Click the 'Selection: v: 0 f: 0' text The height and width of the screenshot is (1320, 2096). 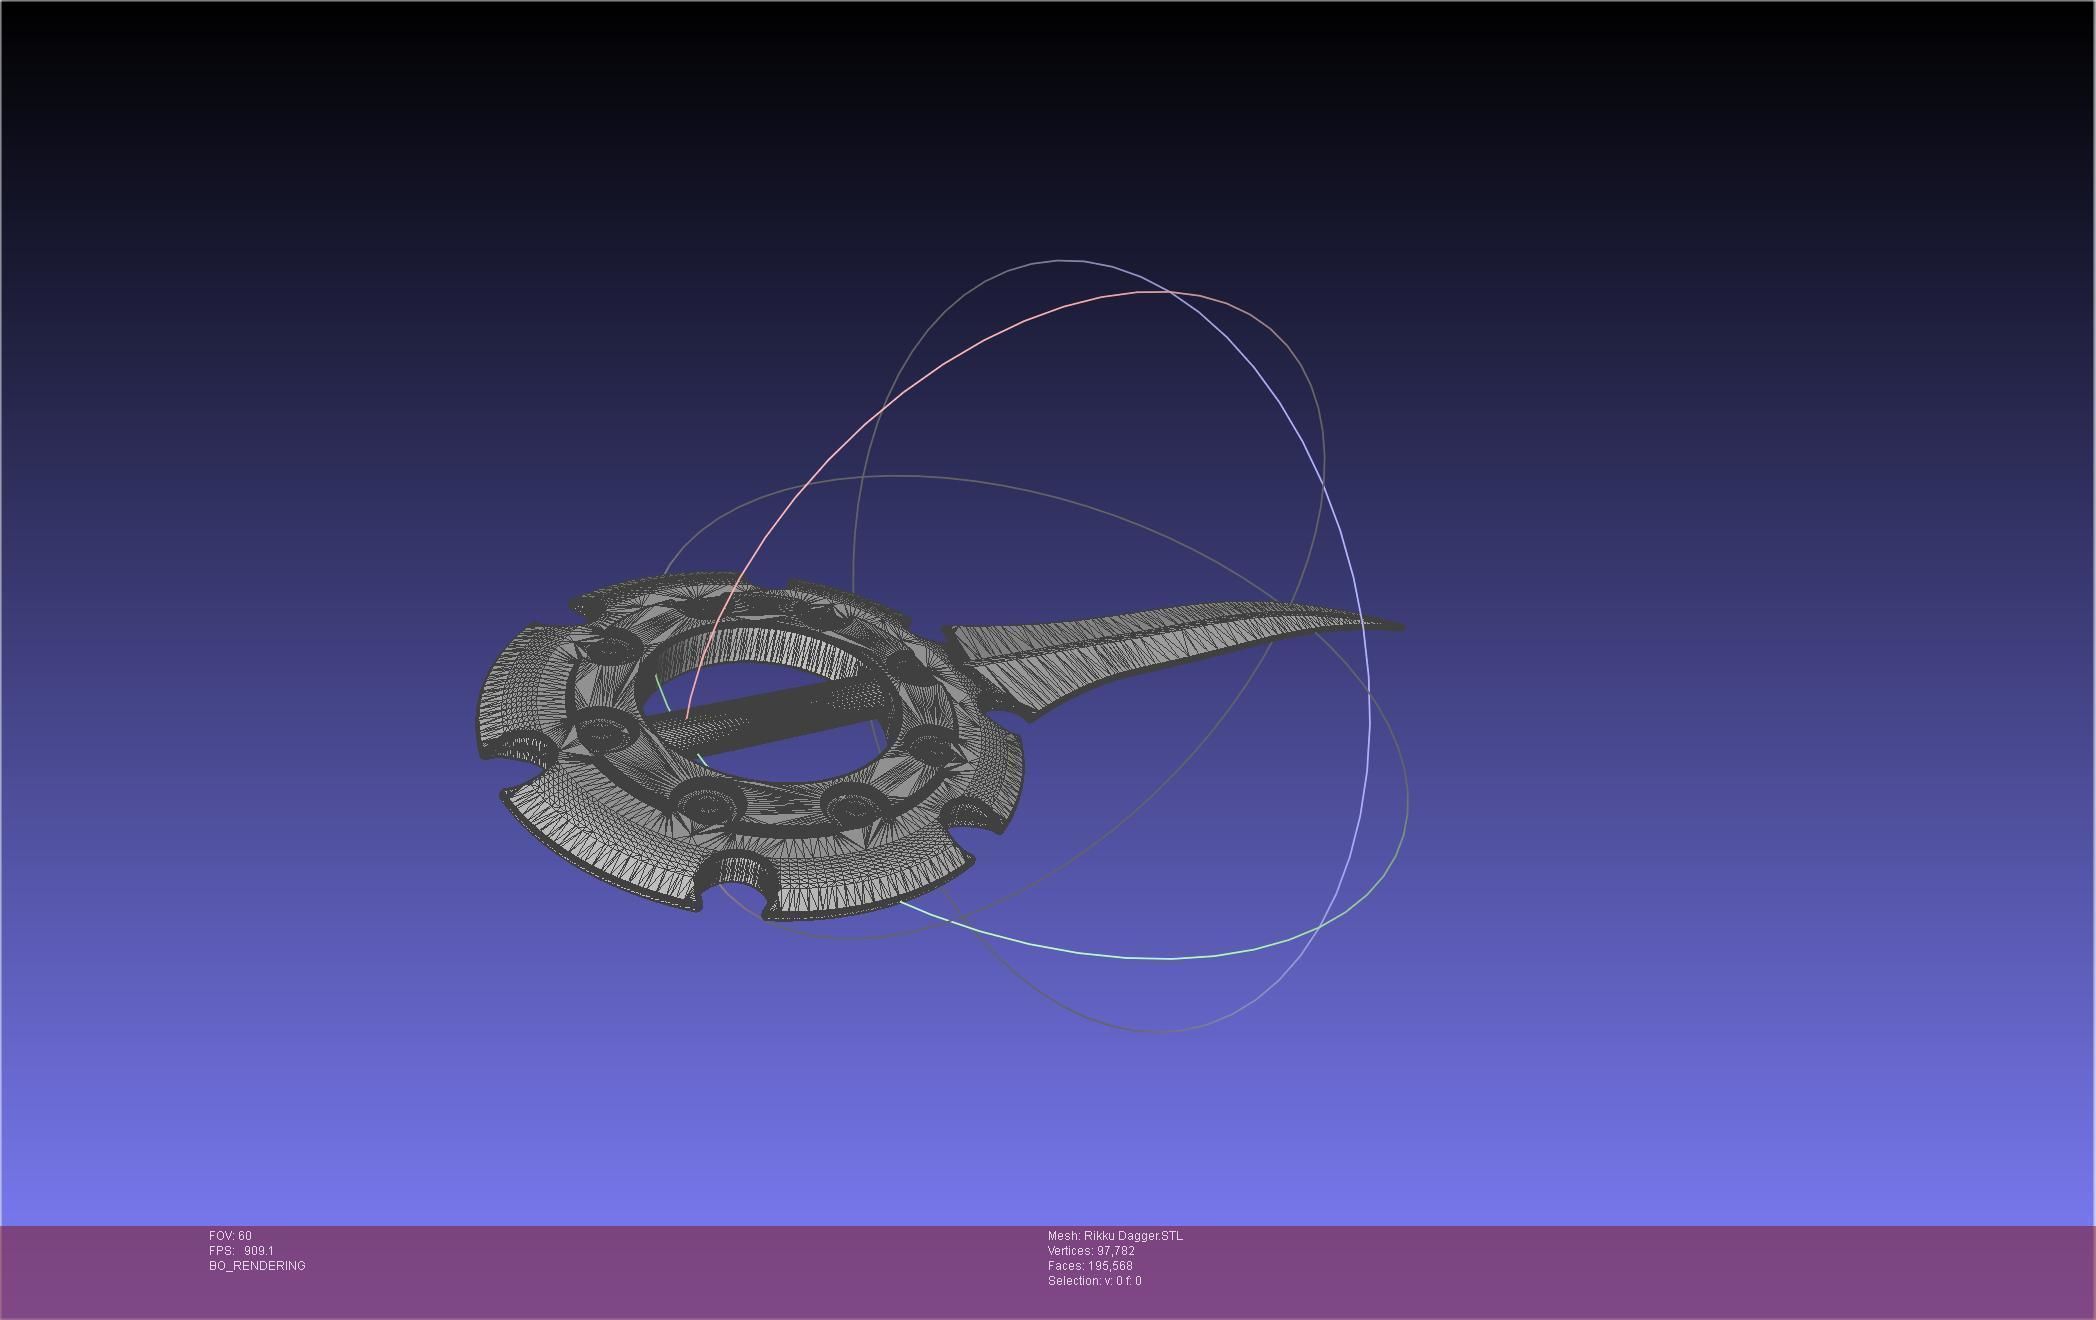pyautogui.click(x=1094, y=1281)
